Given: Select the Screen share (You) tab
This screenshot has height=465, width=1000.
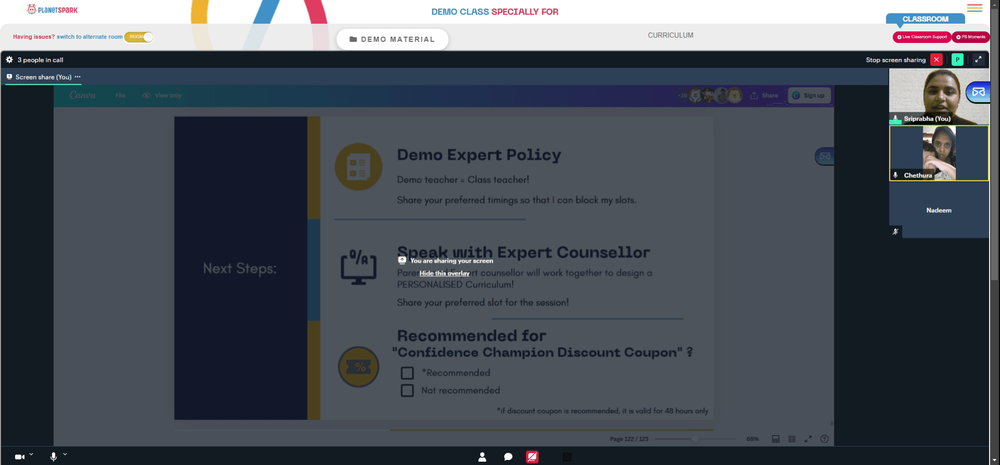Looking at the screenshot, I should pos(43,77).
